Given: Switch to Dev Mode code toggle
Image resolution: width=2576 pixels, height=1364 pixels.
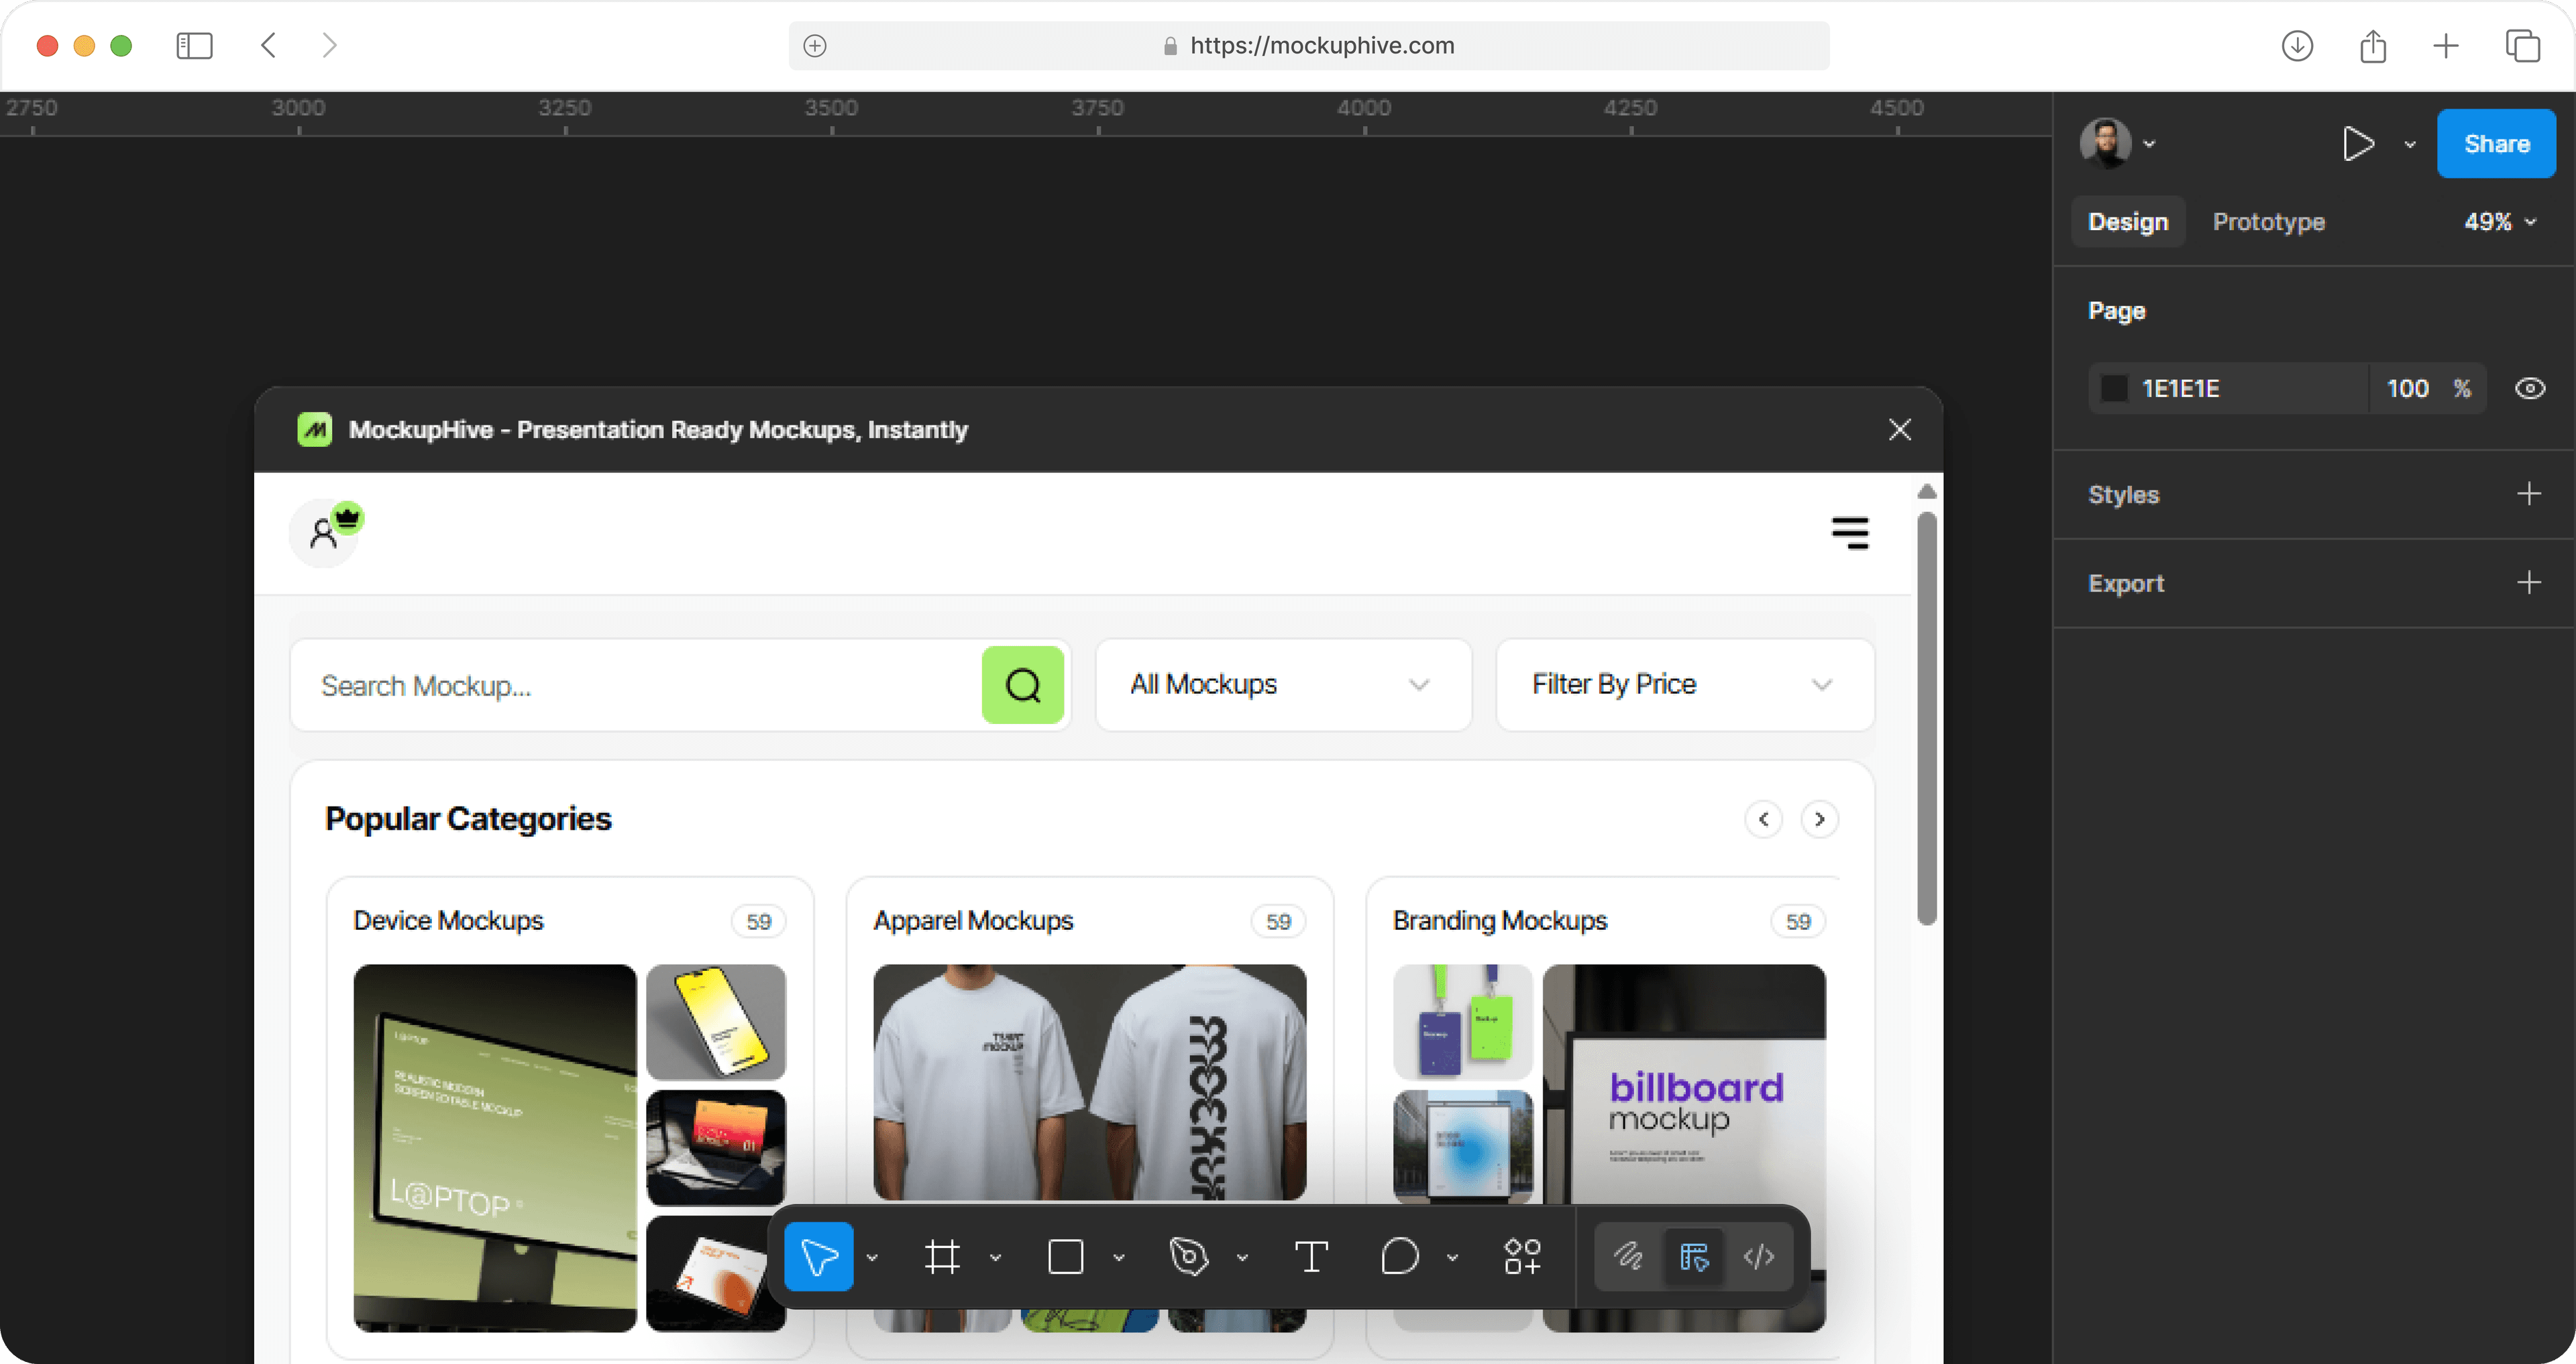Looking at the screenshot, I should pyautogui.click(x=1759, y=1257).
